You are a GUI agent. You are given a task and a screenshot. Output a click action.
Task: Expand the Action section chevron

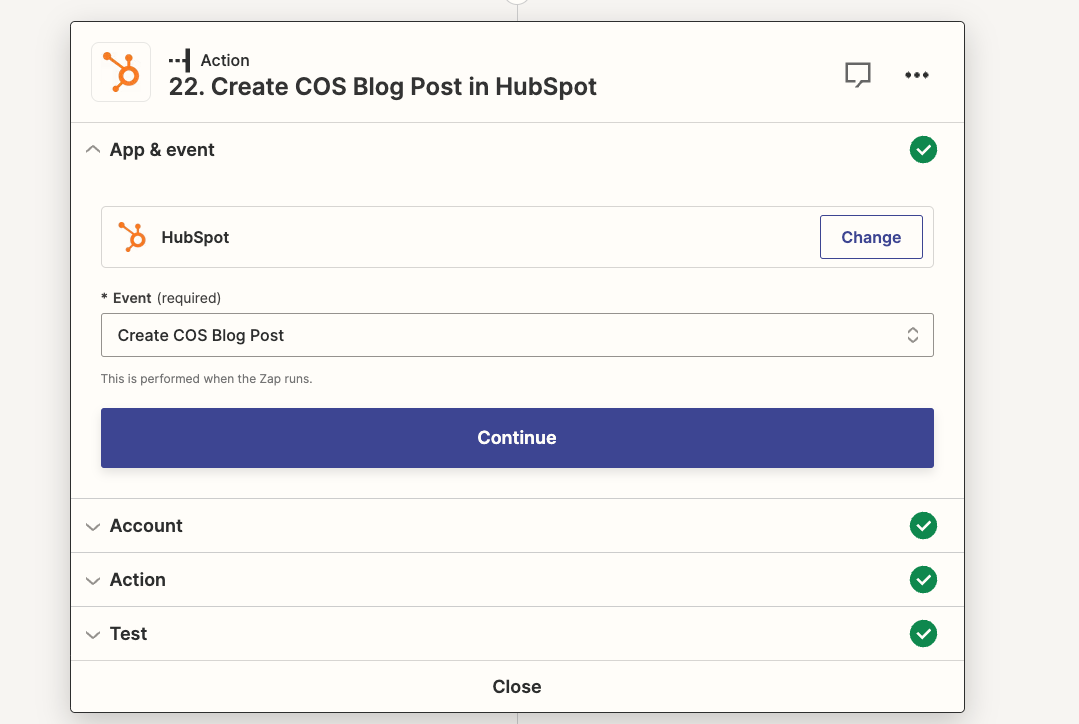coord(93,580)
